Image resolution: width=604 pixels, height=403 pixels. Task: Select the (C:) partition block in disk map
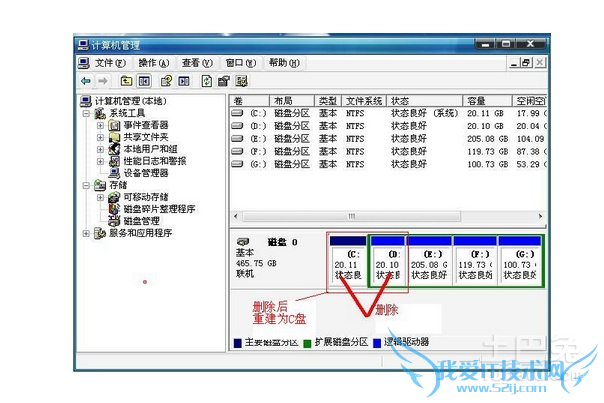coord(348,261)
